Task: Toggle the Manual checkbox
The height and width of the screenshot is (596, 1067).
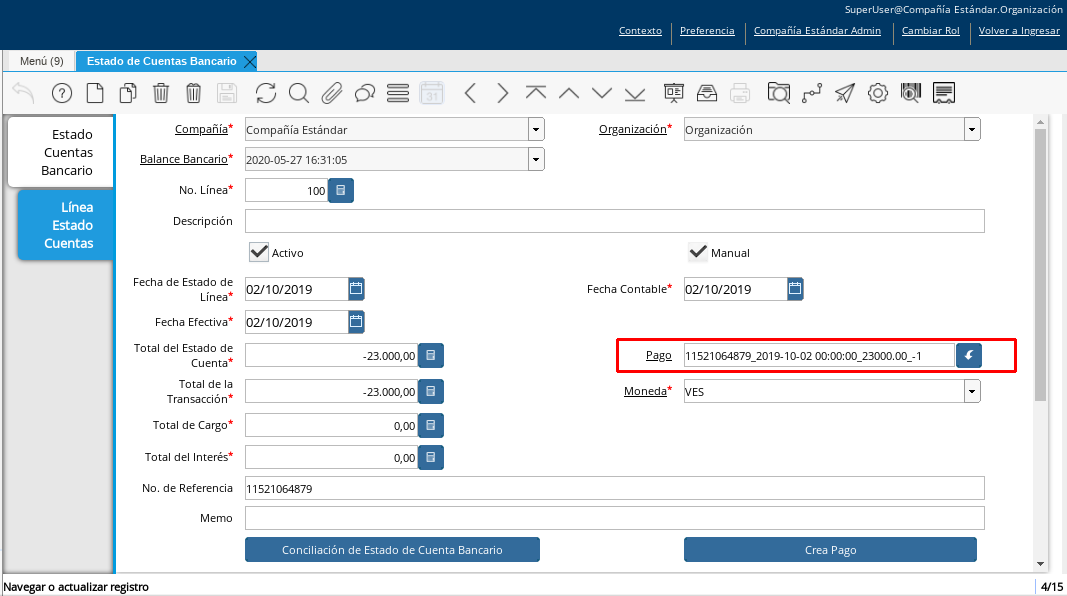Action: [698, 252]
